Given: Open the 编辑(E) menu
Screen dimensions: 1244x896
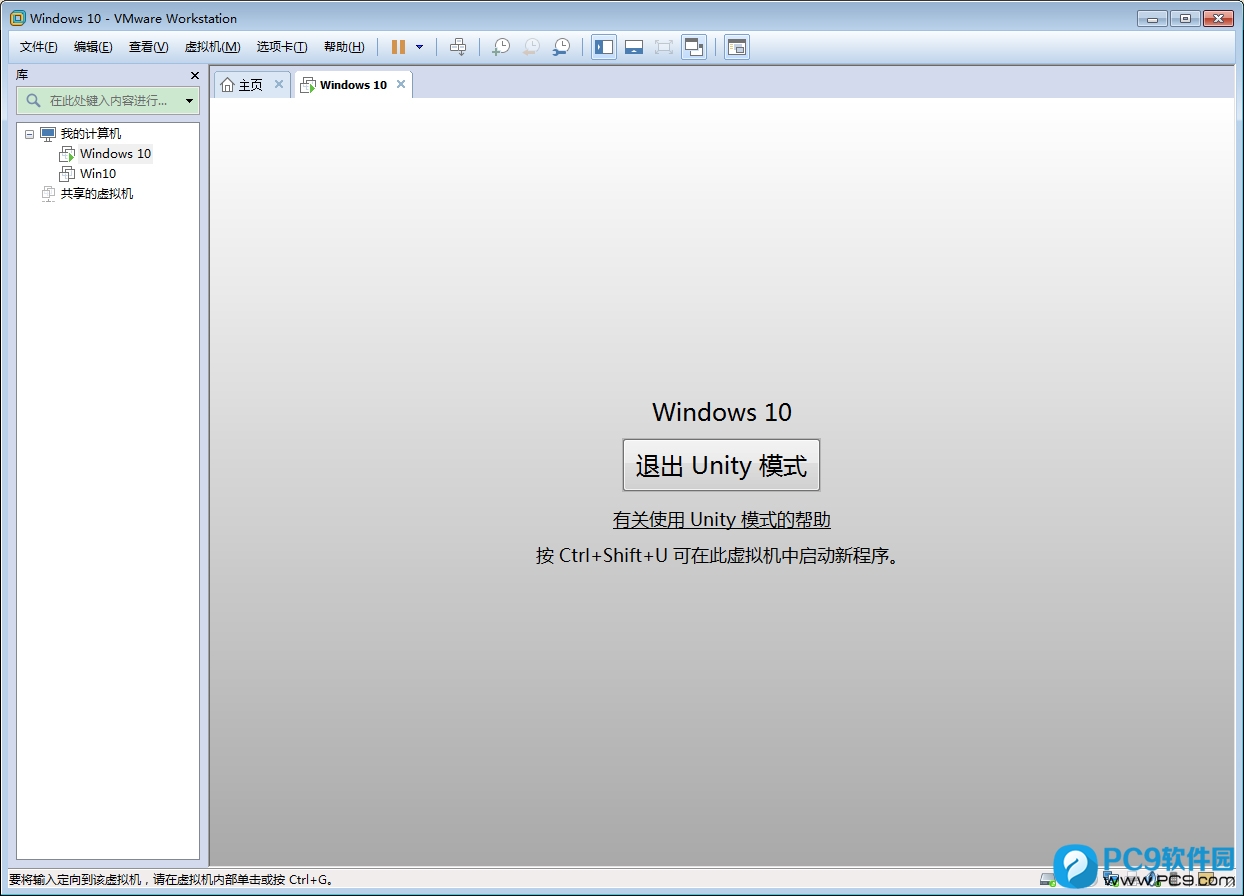Looking at the screenshot, I should pyautogui.click(x=93, y=47).
